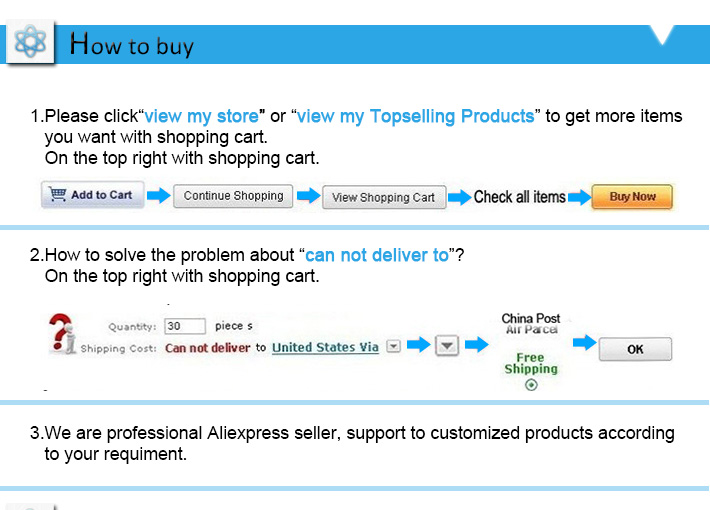The width and height of the screenshot is (710, 510).
Task: Open "view my Topselling Products" link
Action: click(416, 116)
